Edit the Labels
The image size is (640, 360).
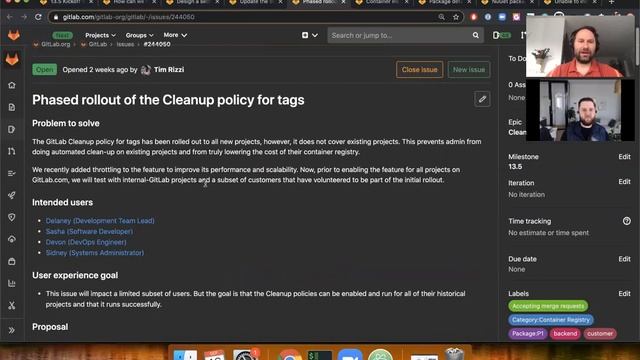point(624,293)
